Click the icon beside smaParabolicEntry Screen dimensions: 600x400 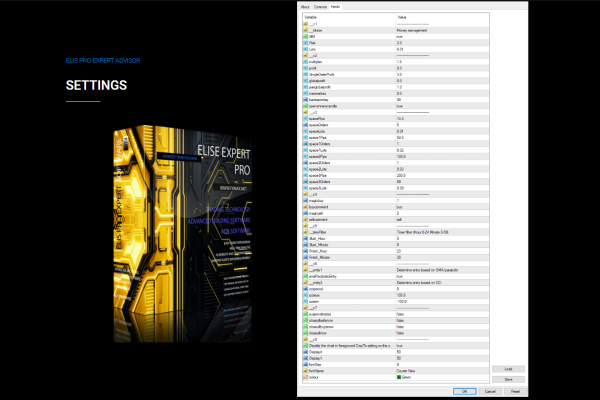tap(305, 276)
